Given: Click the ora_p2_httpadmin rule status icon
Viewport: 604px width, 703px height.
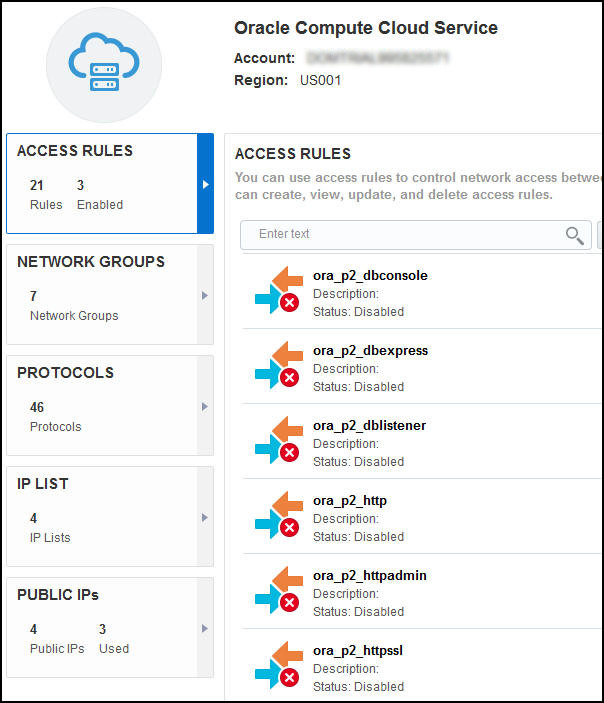Looking at the screenshot, I should [x=279, y=590].
